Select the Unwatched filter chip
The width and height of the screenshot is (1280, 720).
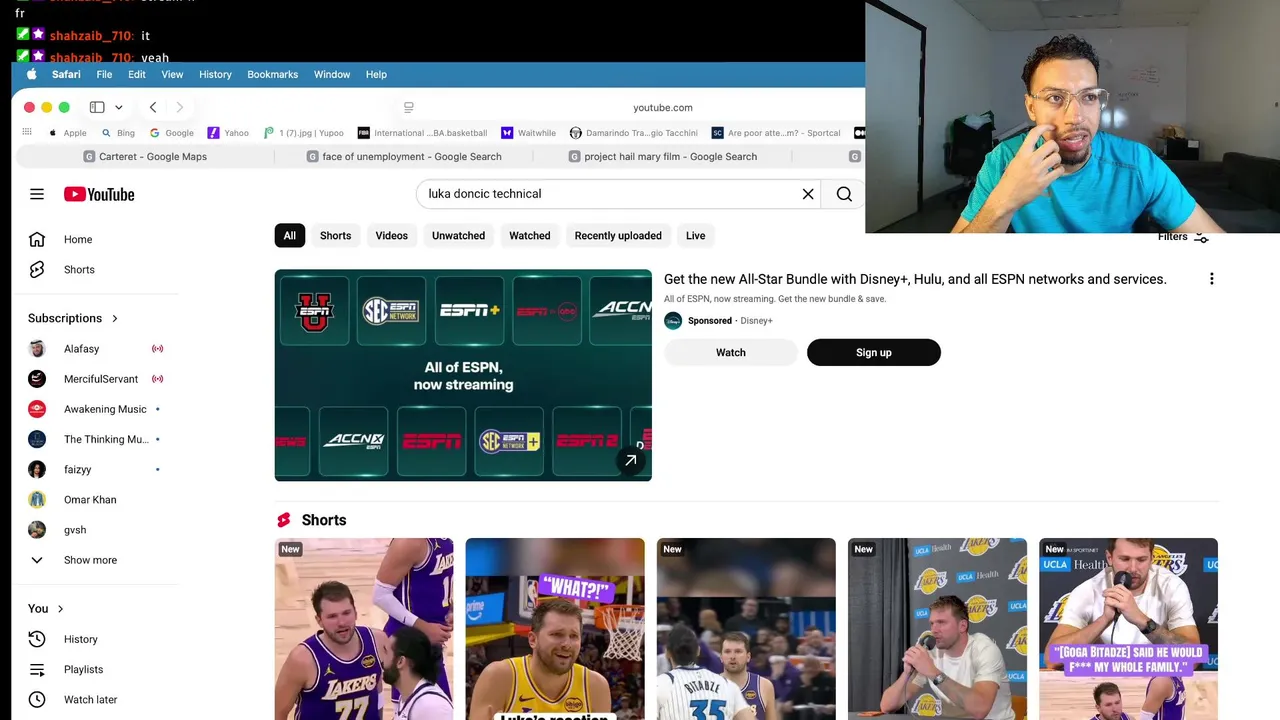(458, 236)
